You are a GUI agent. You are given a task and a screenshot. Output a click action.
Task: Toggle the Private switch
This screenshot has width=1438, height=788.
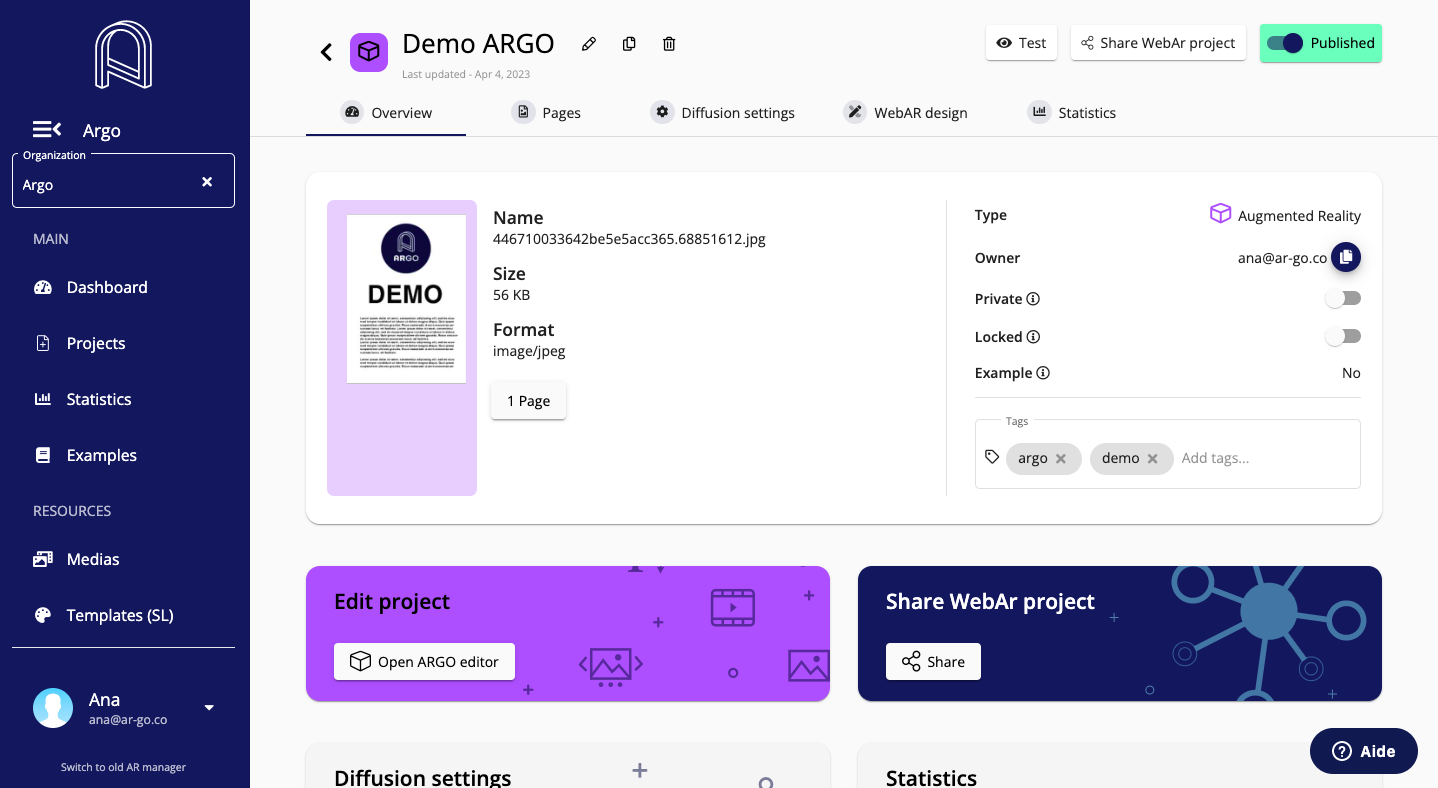[x=1343, y=298]
